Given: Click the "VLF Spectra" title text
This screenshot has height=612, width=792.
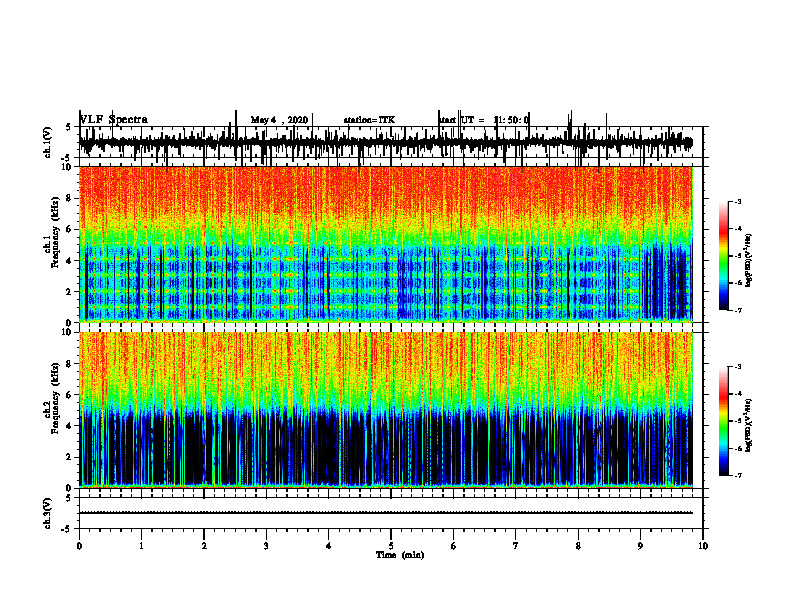Looking at the screenshot, I should pos(114,120).
